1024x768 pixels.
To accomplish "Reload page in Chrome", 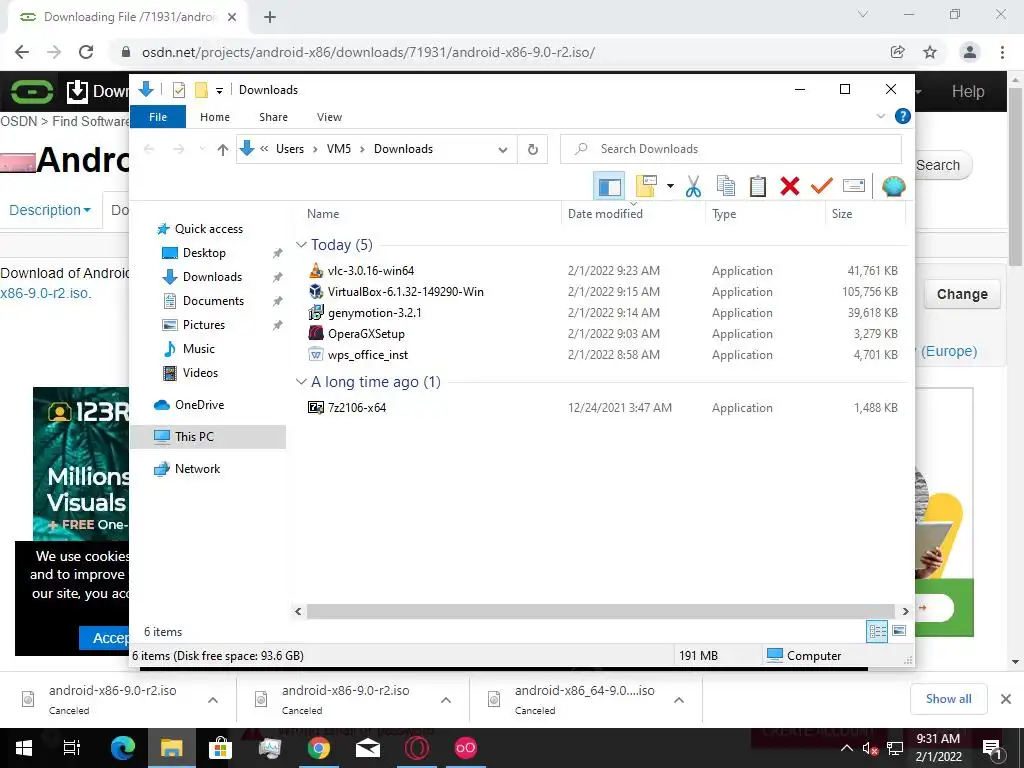I will pyautogui.click(x=86, y=52).
